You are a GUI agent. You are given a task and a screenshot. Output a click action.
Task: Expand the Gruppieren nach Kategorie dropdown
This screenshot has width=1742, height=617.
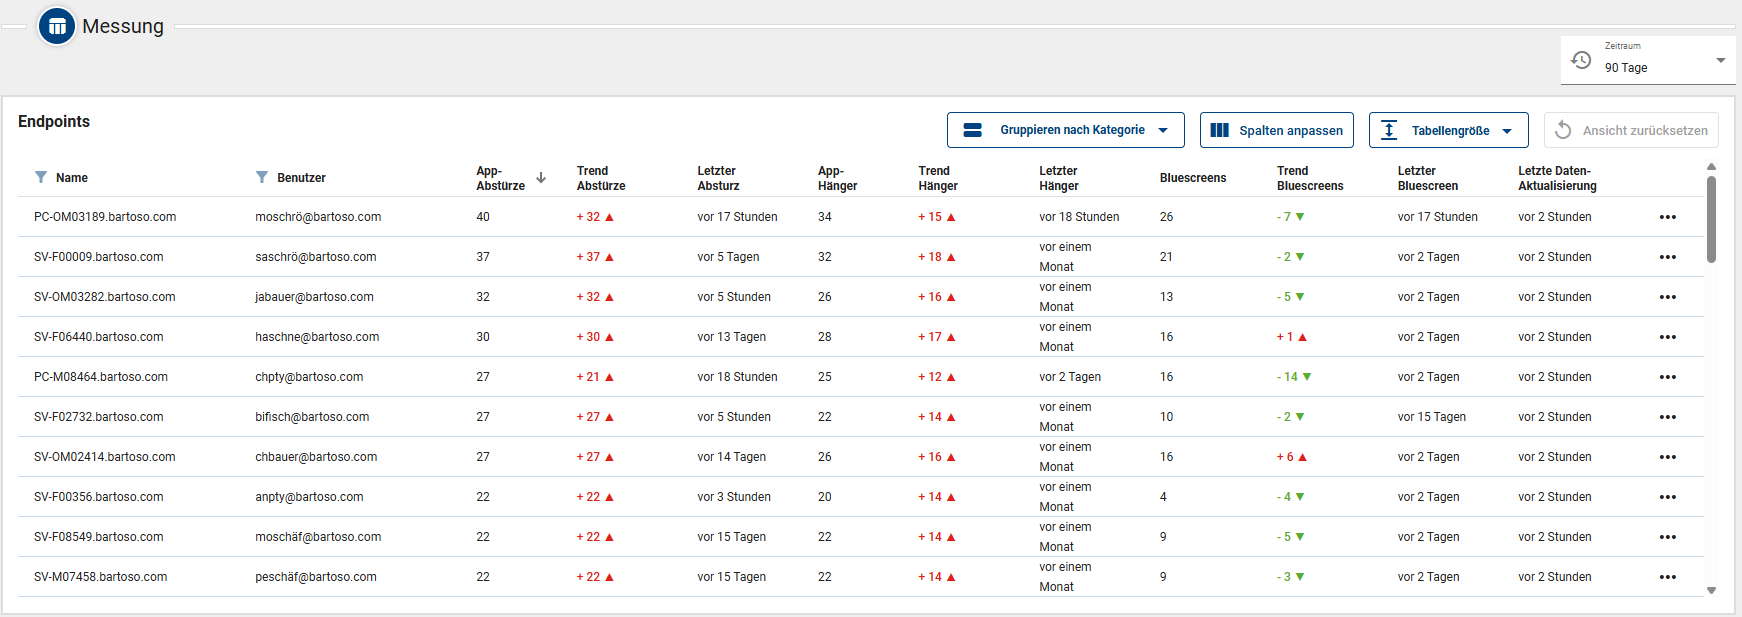[x=1065, y=130]
